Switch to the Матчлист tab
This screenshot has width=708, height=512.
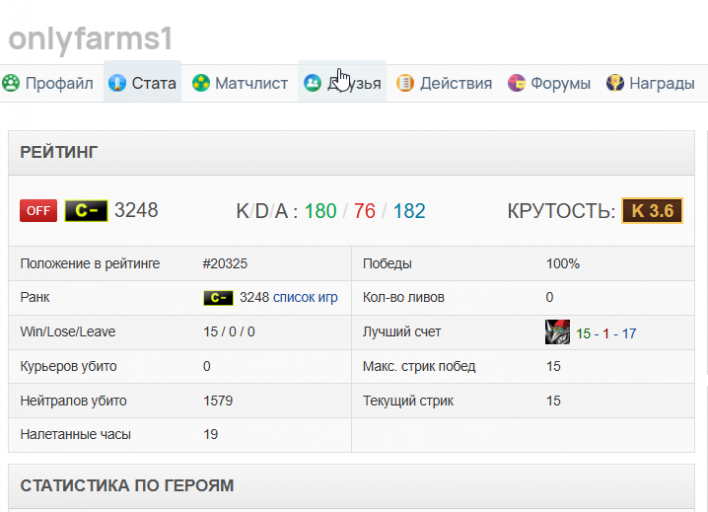coord(240,83)
